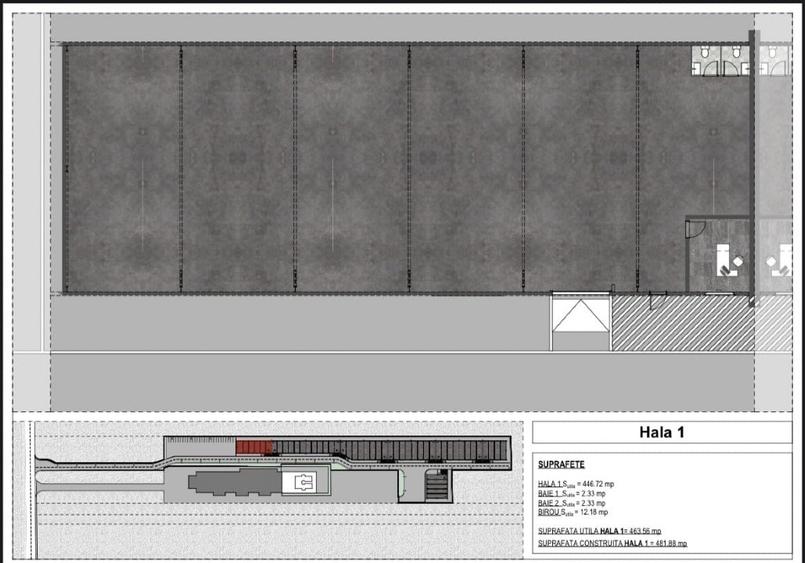Click the SUPRAFETE heading
This screenshot has height=563, width=805.
pyautogui.click(x=561, y=465)
